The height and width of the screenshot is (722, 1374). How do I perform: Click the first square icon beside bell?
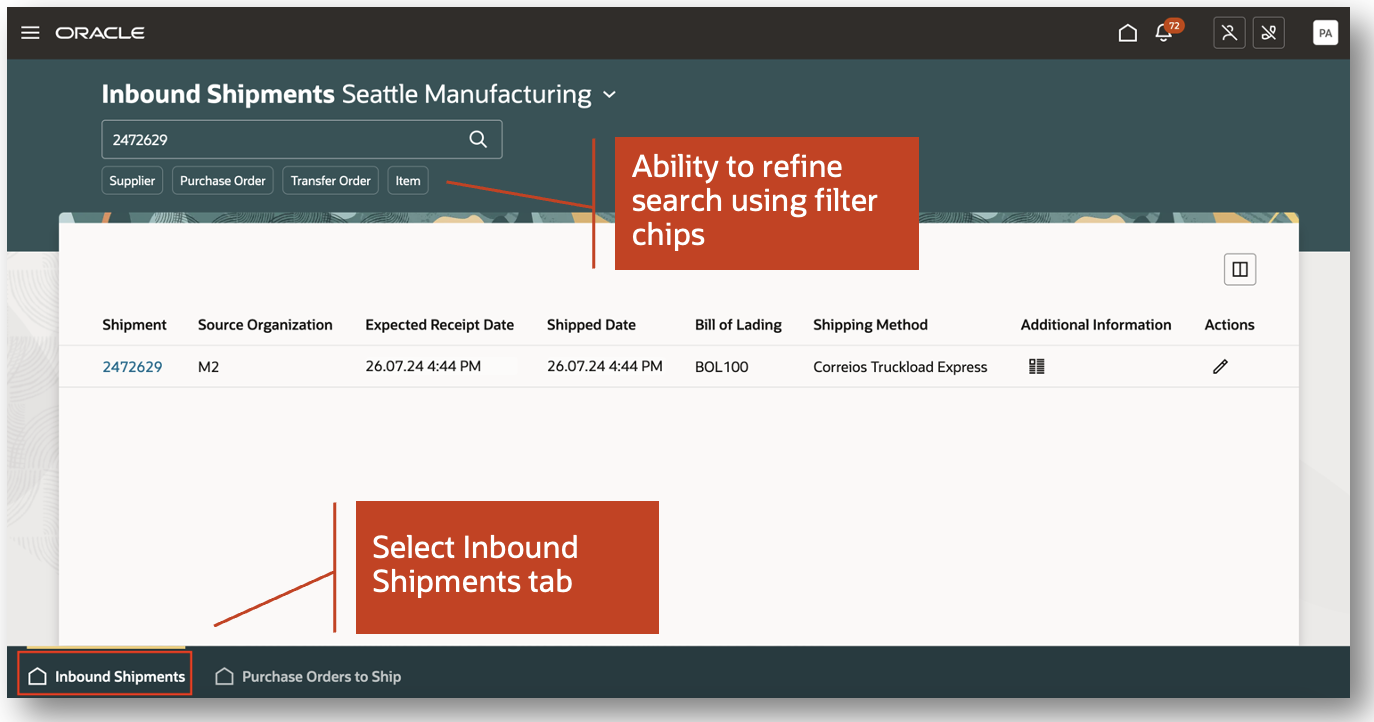point(1229,33)
